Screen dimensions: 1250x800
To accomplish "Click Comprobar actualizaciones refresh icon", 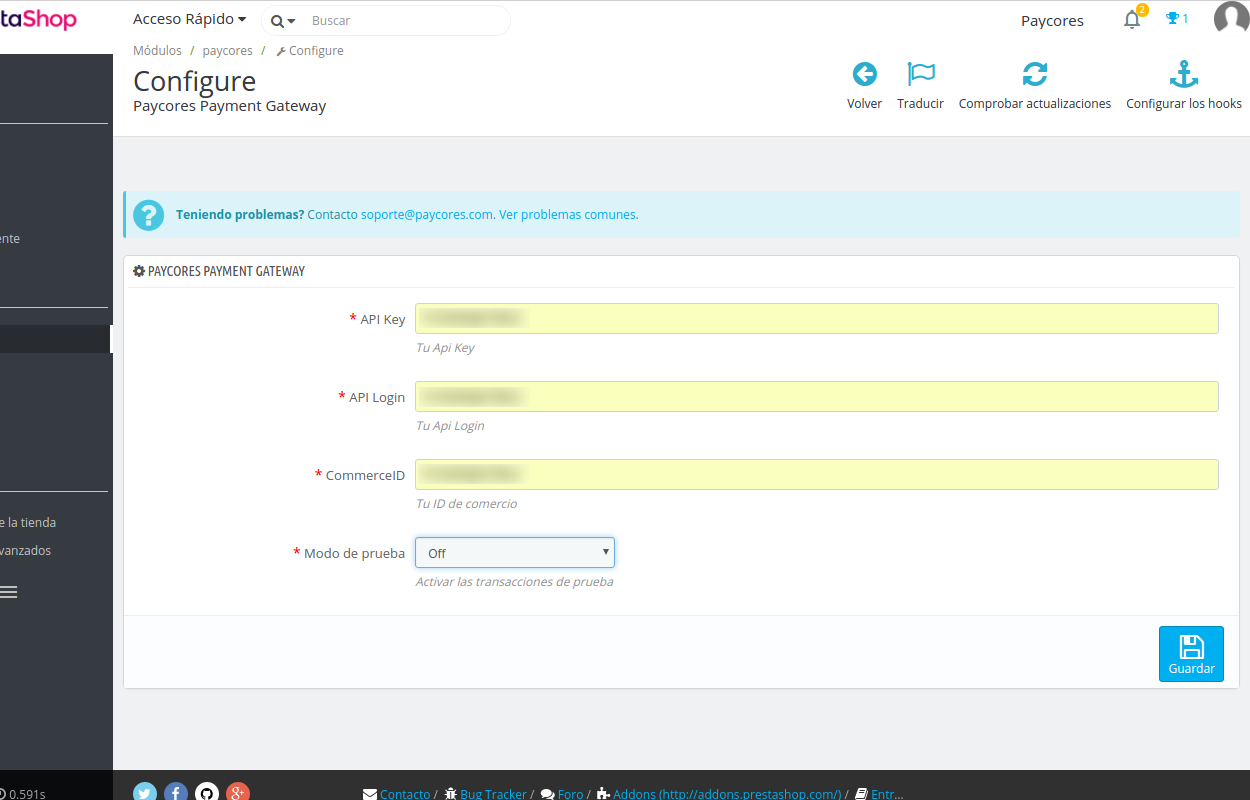I will click(1035, 74).
